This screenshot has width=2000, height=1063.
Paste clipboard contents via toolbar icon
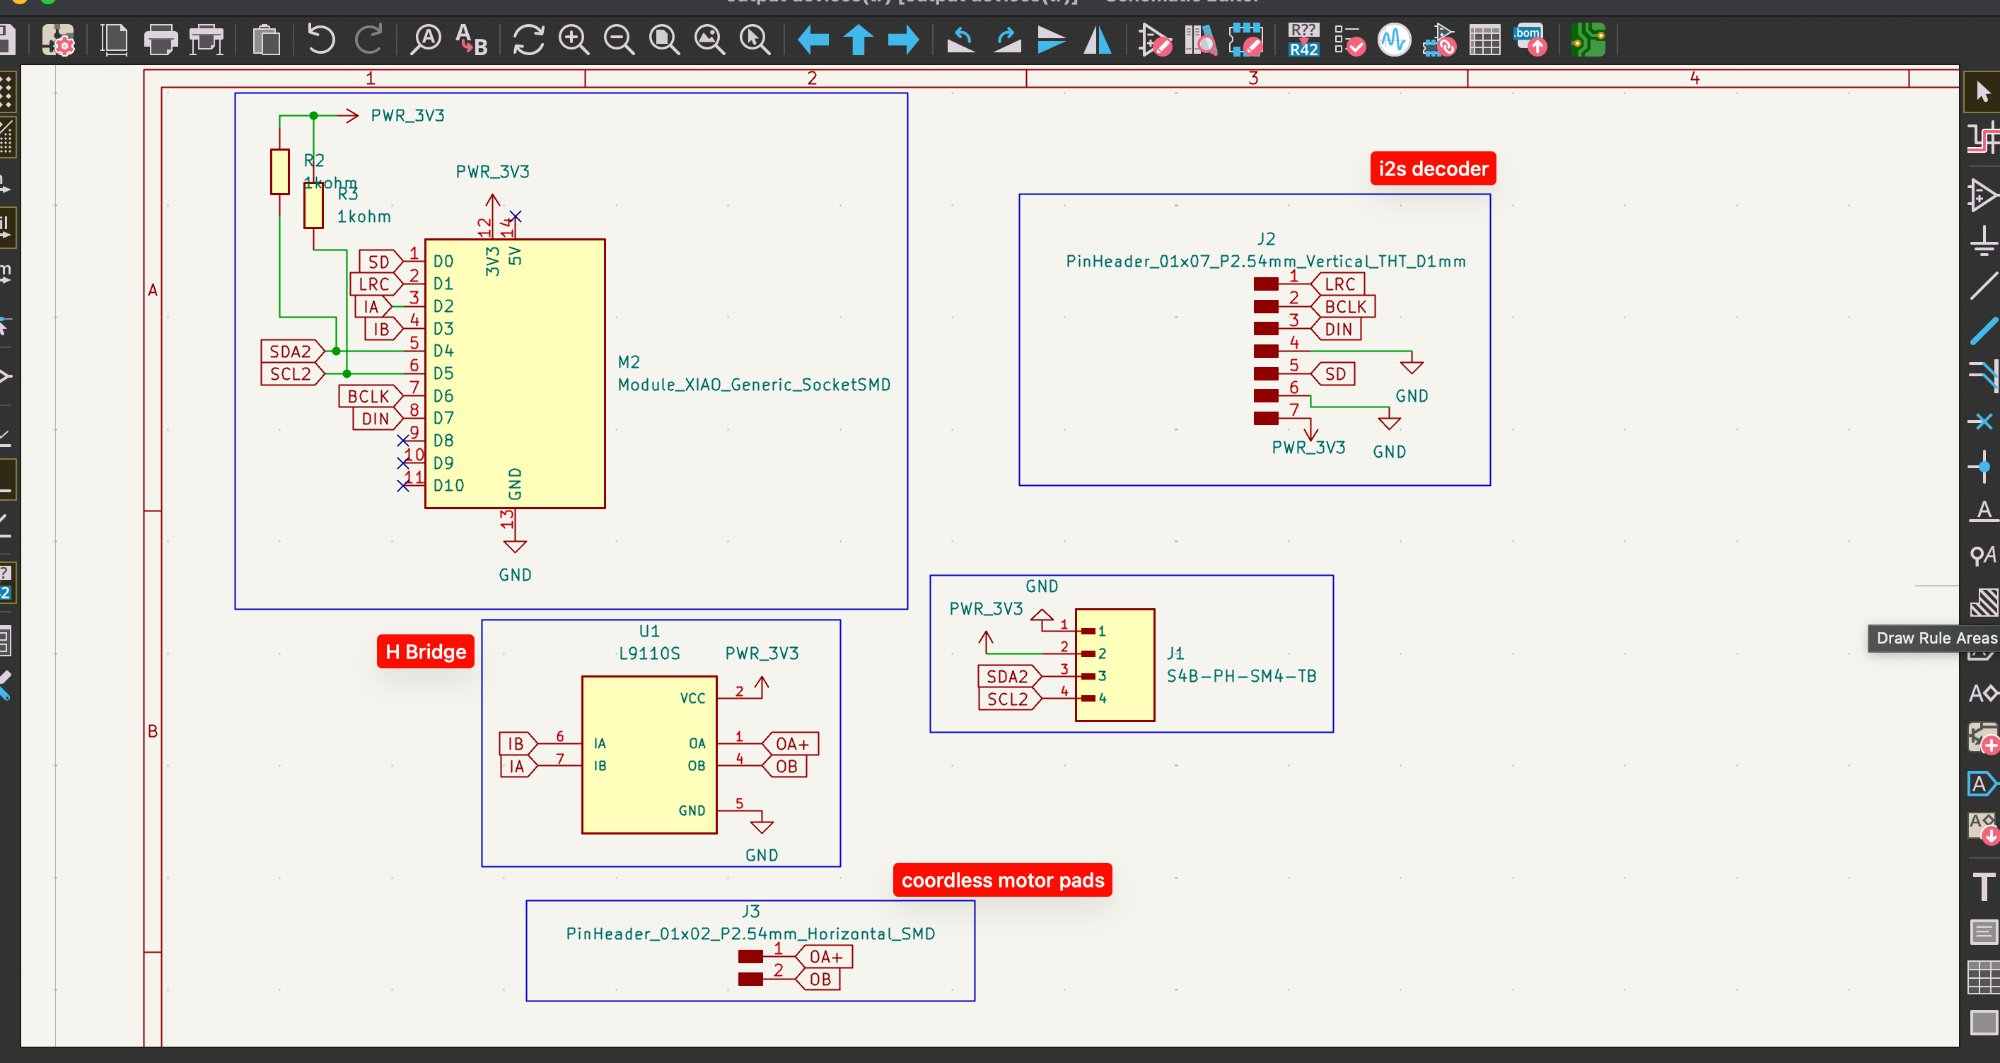[266, 41]
